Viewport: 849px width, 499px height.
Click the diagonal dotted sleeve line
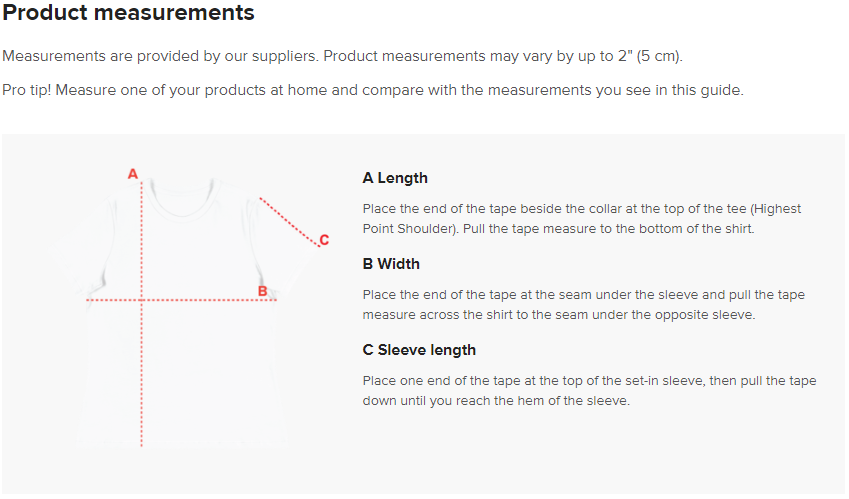[x=288, y=221]
